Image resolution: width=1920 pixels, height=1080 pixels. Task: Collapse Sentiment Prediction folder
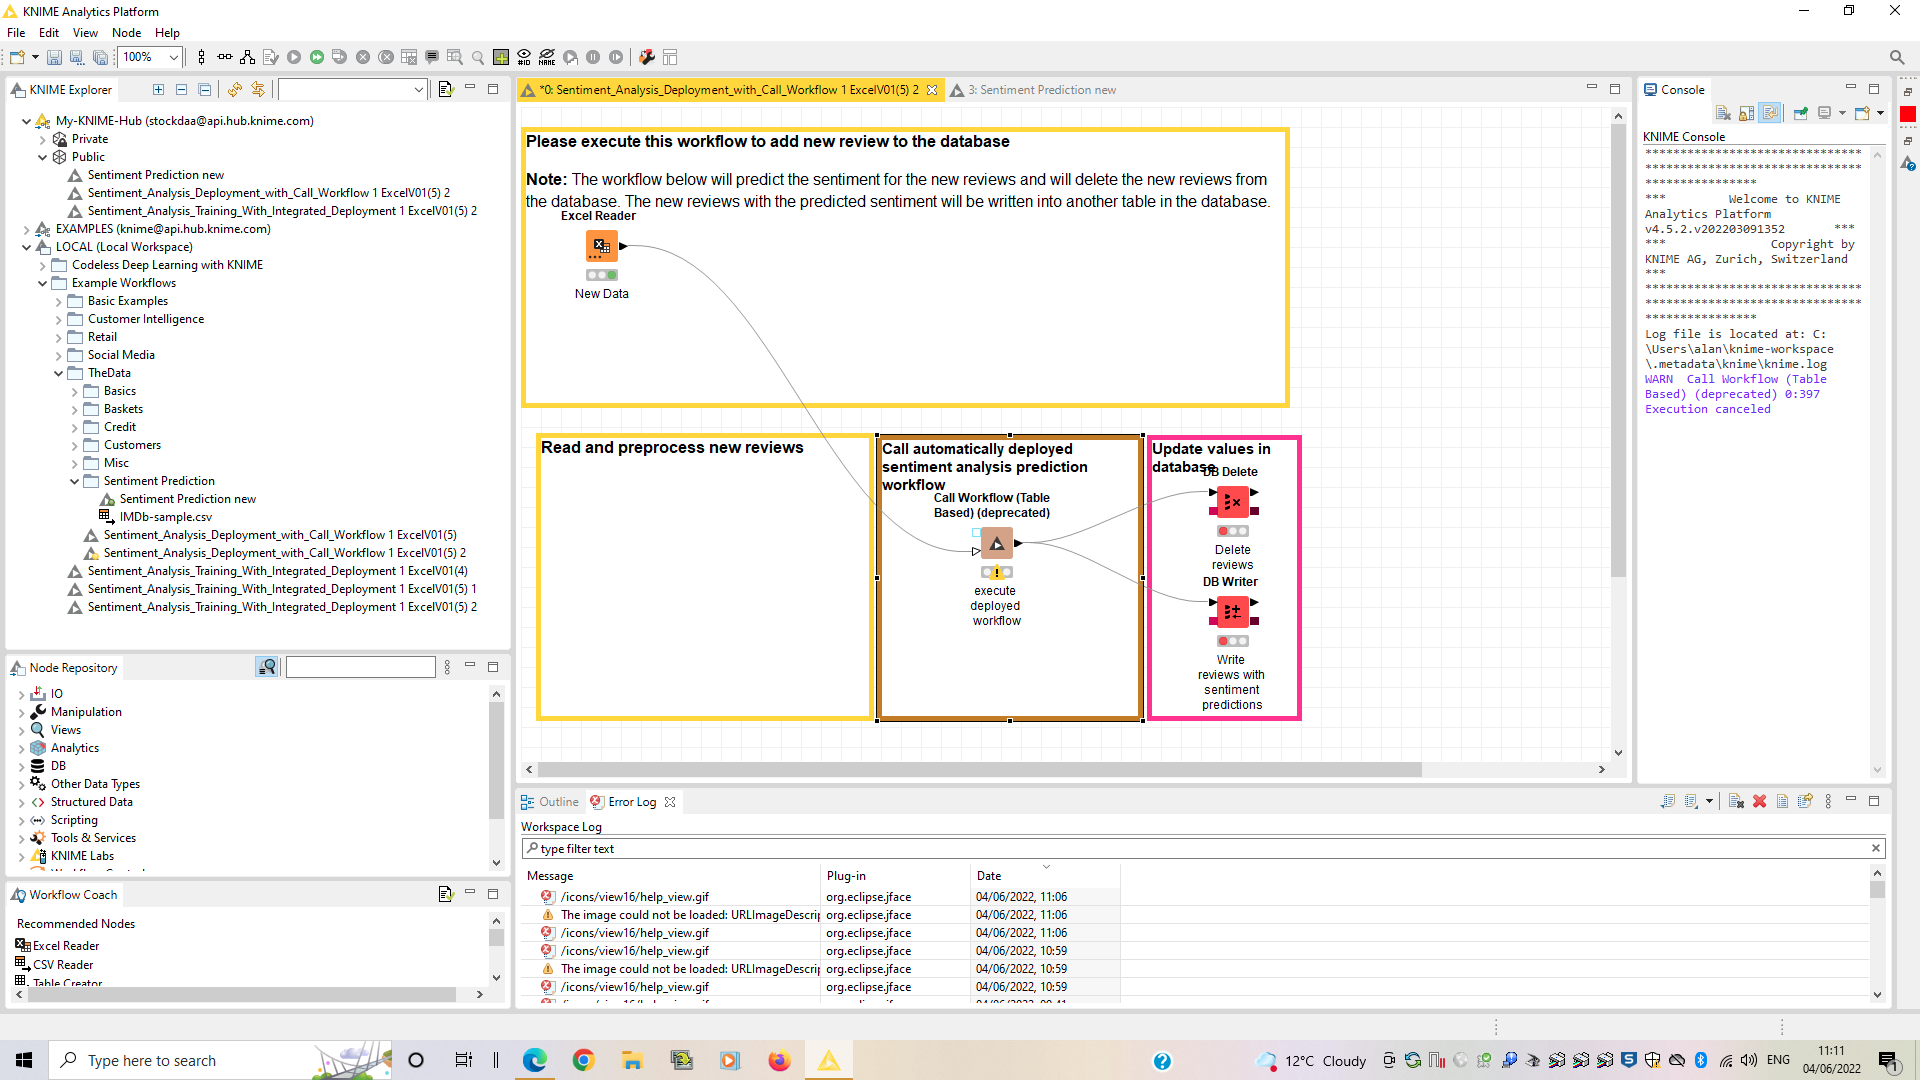[x=74, y=481]
